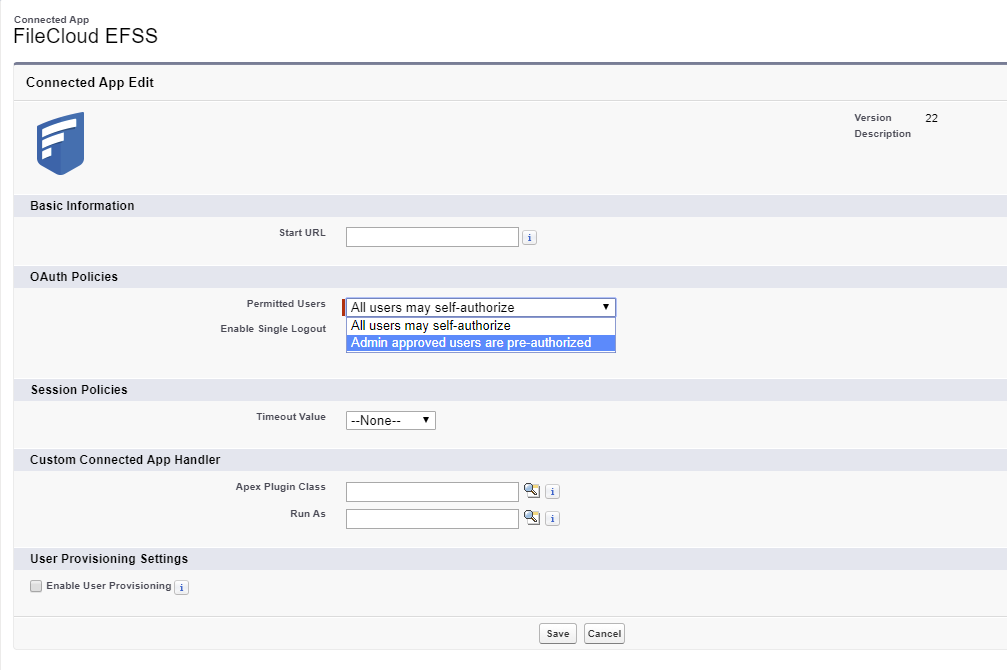
Task: Click the FileCloud app logo
Action: tap(60, 143)
